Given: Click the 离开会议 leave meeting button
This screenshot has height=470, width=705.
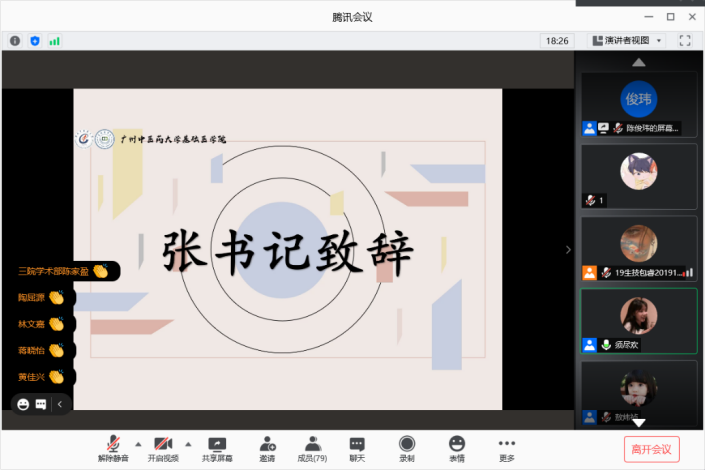Looking at the screenshot, I should [651, 448].
